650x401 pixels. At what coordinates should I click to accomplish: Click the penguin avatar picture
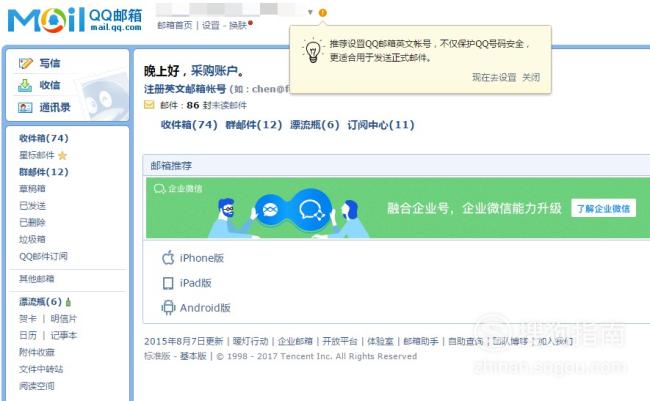pyautogui.click(x=102, y=96)
